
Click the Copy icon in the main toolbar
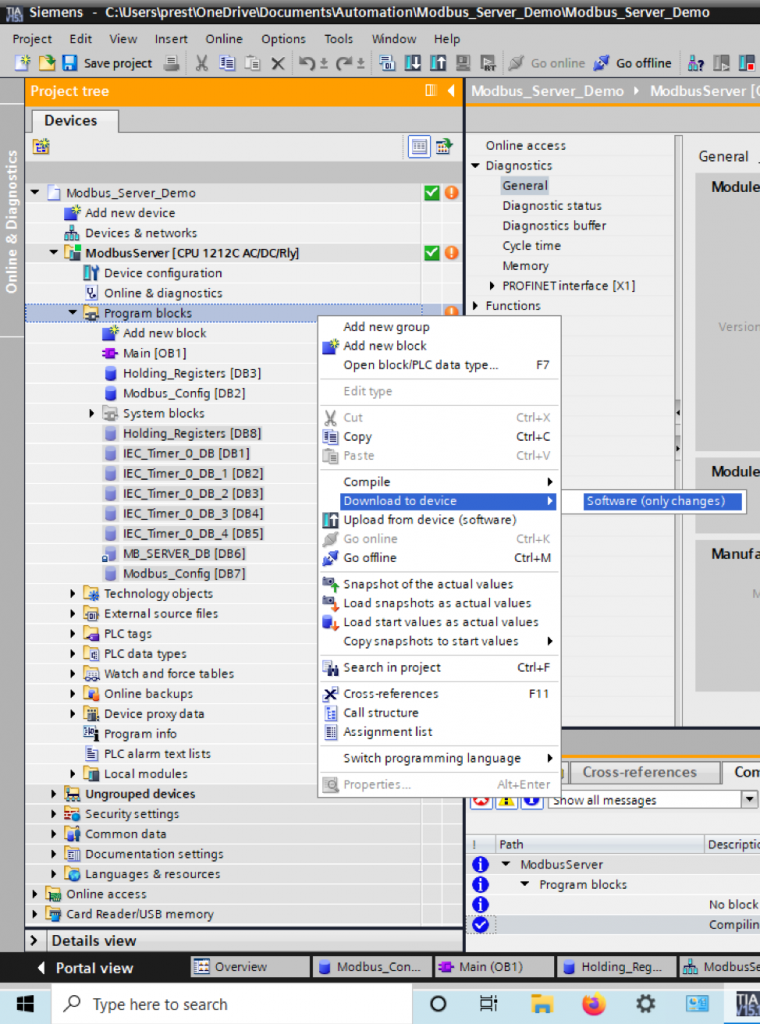click(x=227, y=63)
